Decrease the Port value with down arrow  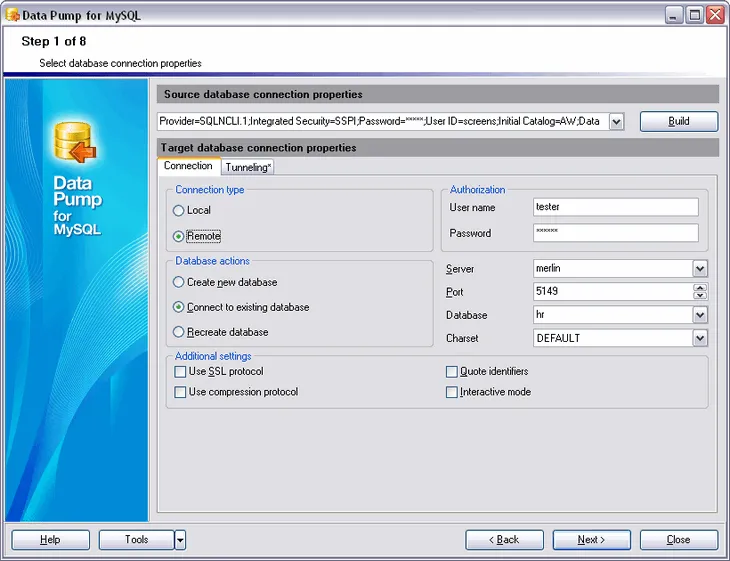tap(700, 296)
